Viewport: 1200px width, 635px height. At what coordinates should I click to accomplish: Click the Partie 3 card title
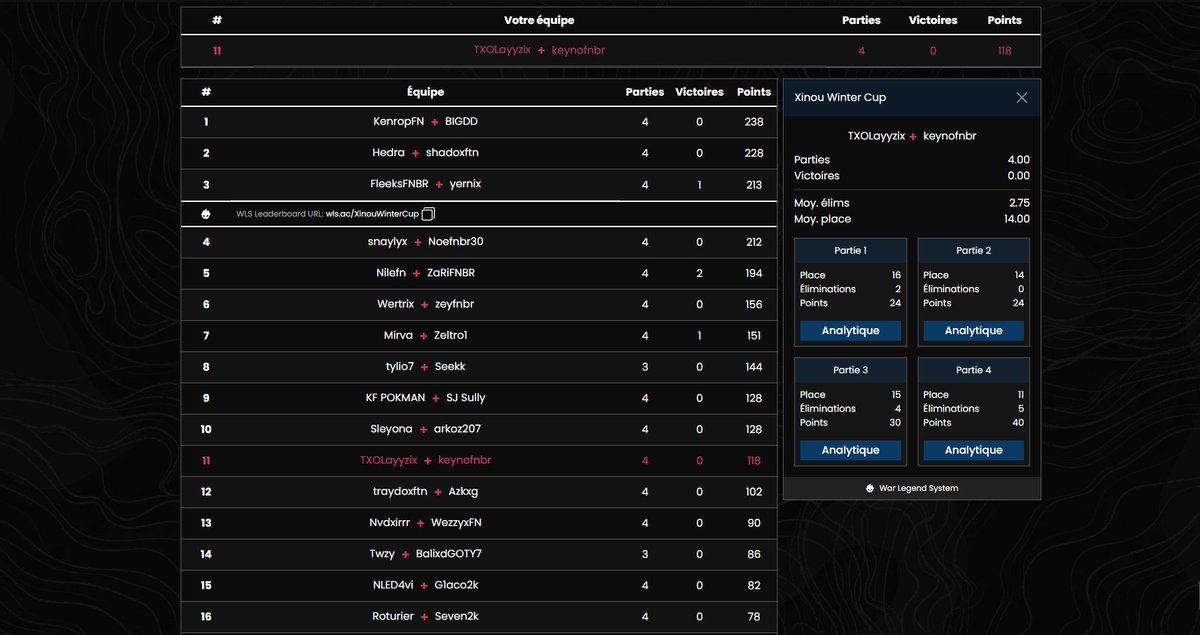[850, 370]
